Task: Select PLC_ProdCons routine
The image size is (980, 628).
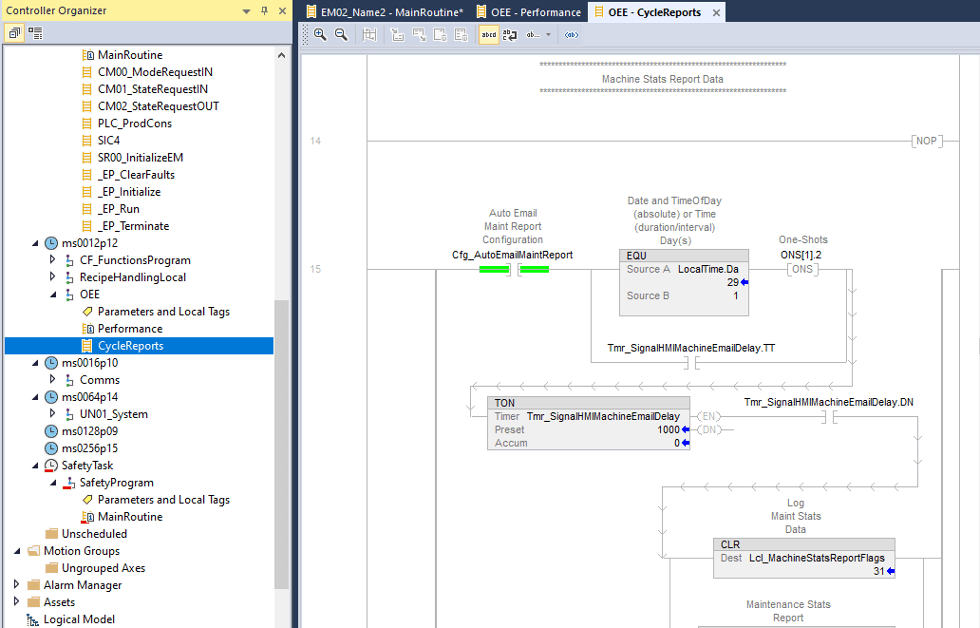Action: [x=134, y=123]
